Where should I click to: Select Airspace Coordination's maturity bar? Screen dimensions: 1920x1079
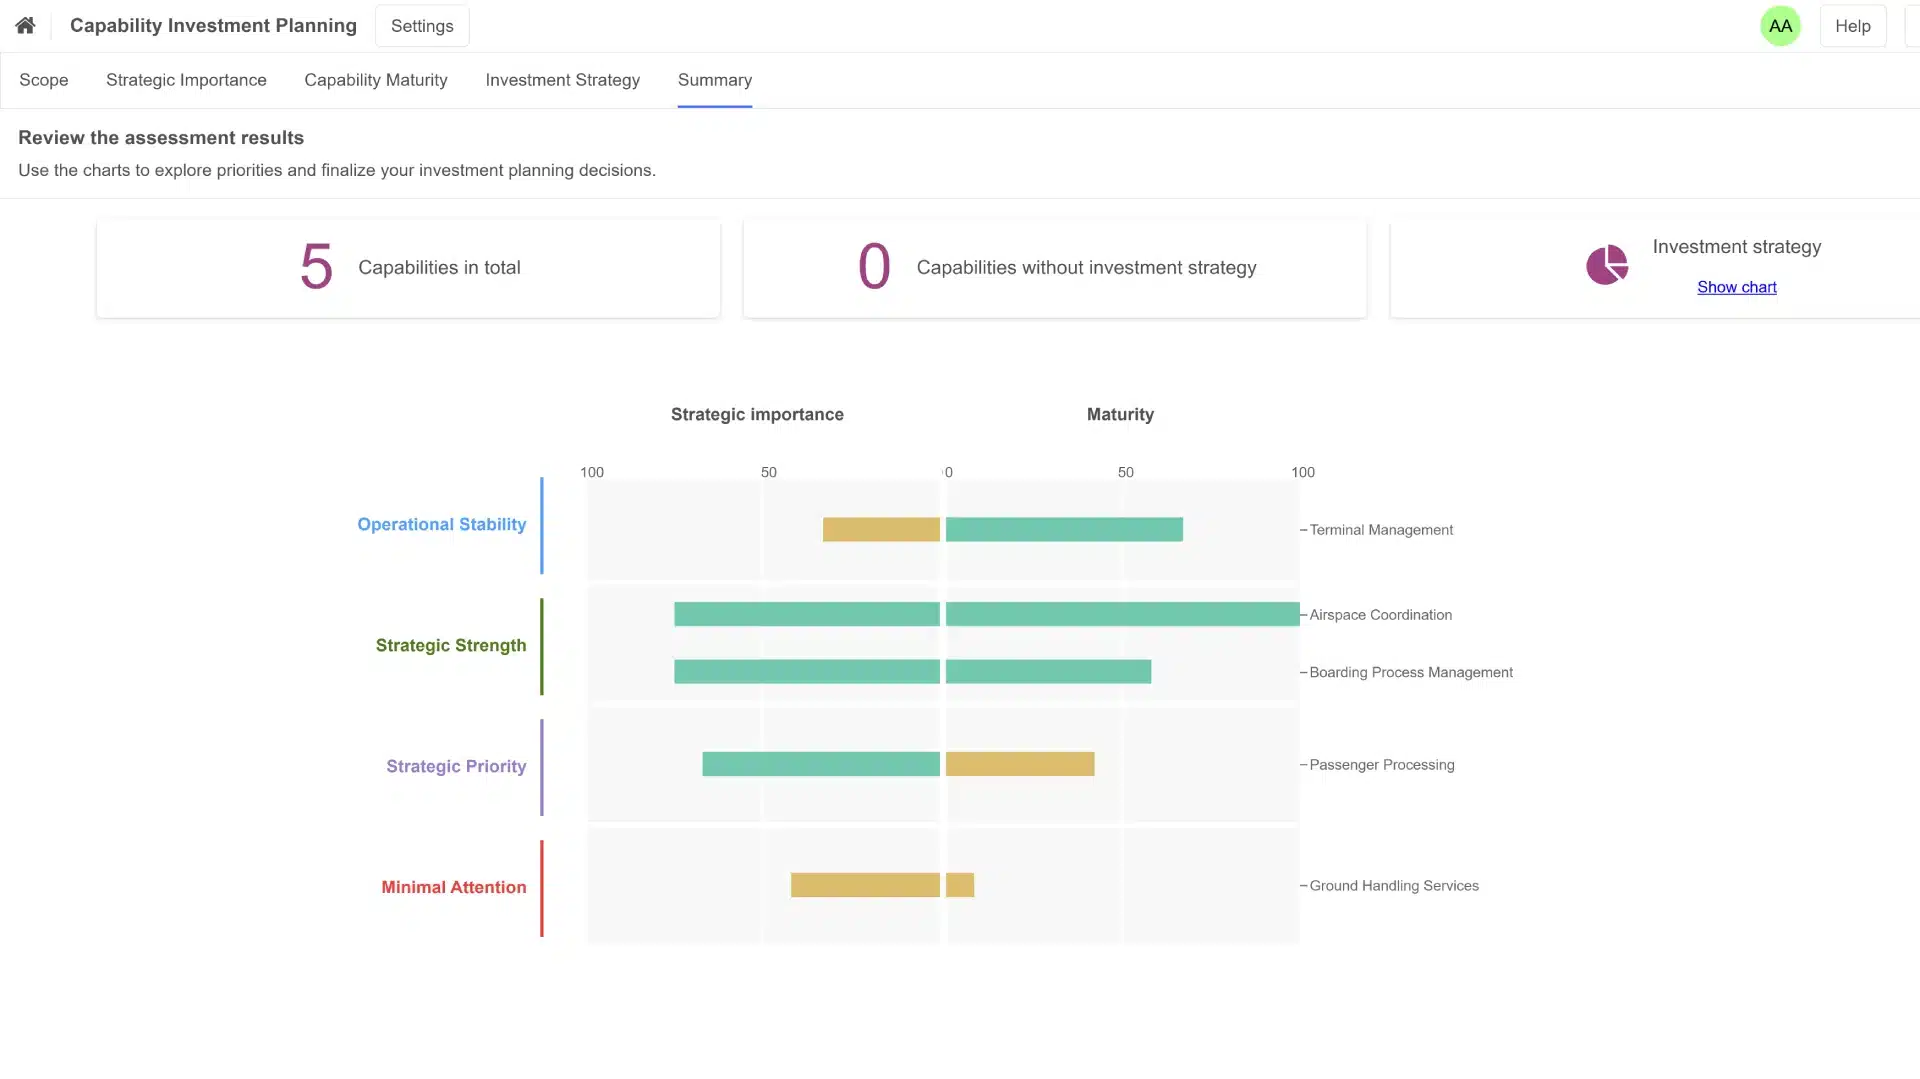pos(1122,614)
